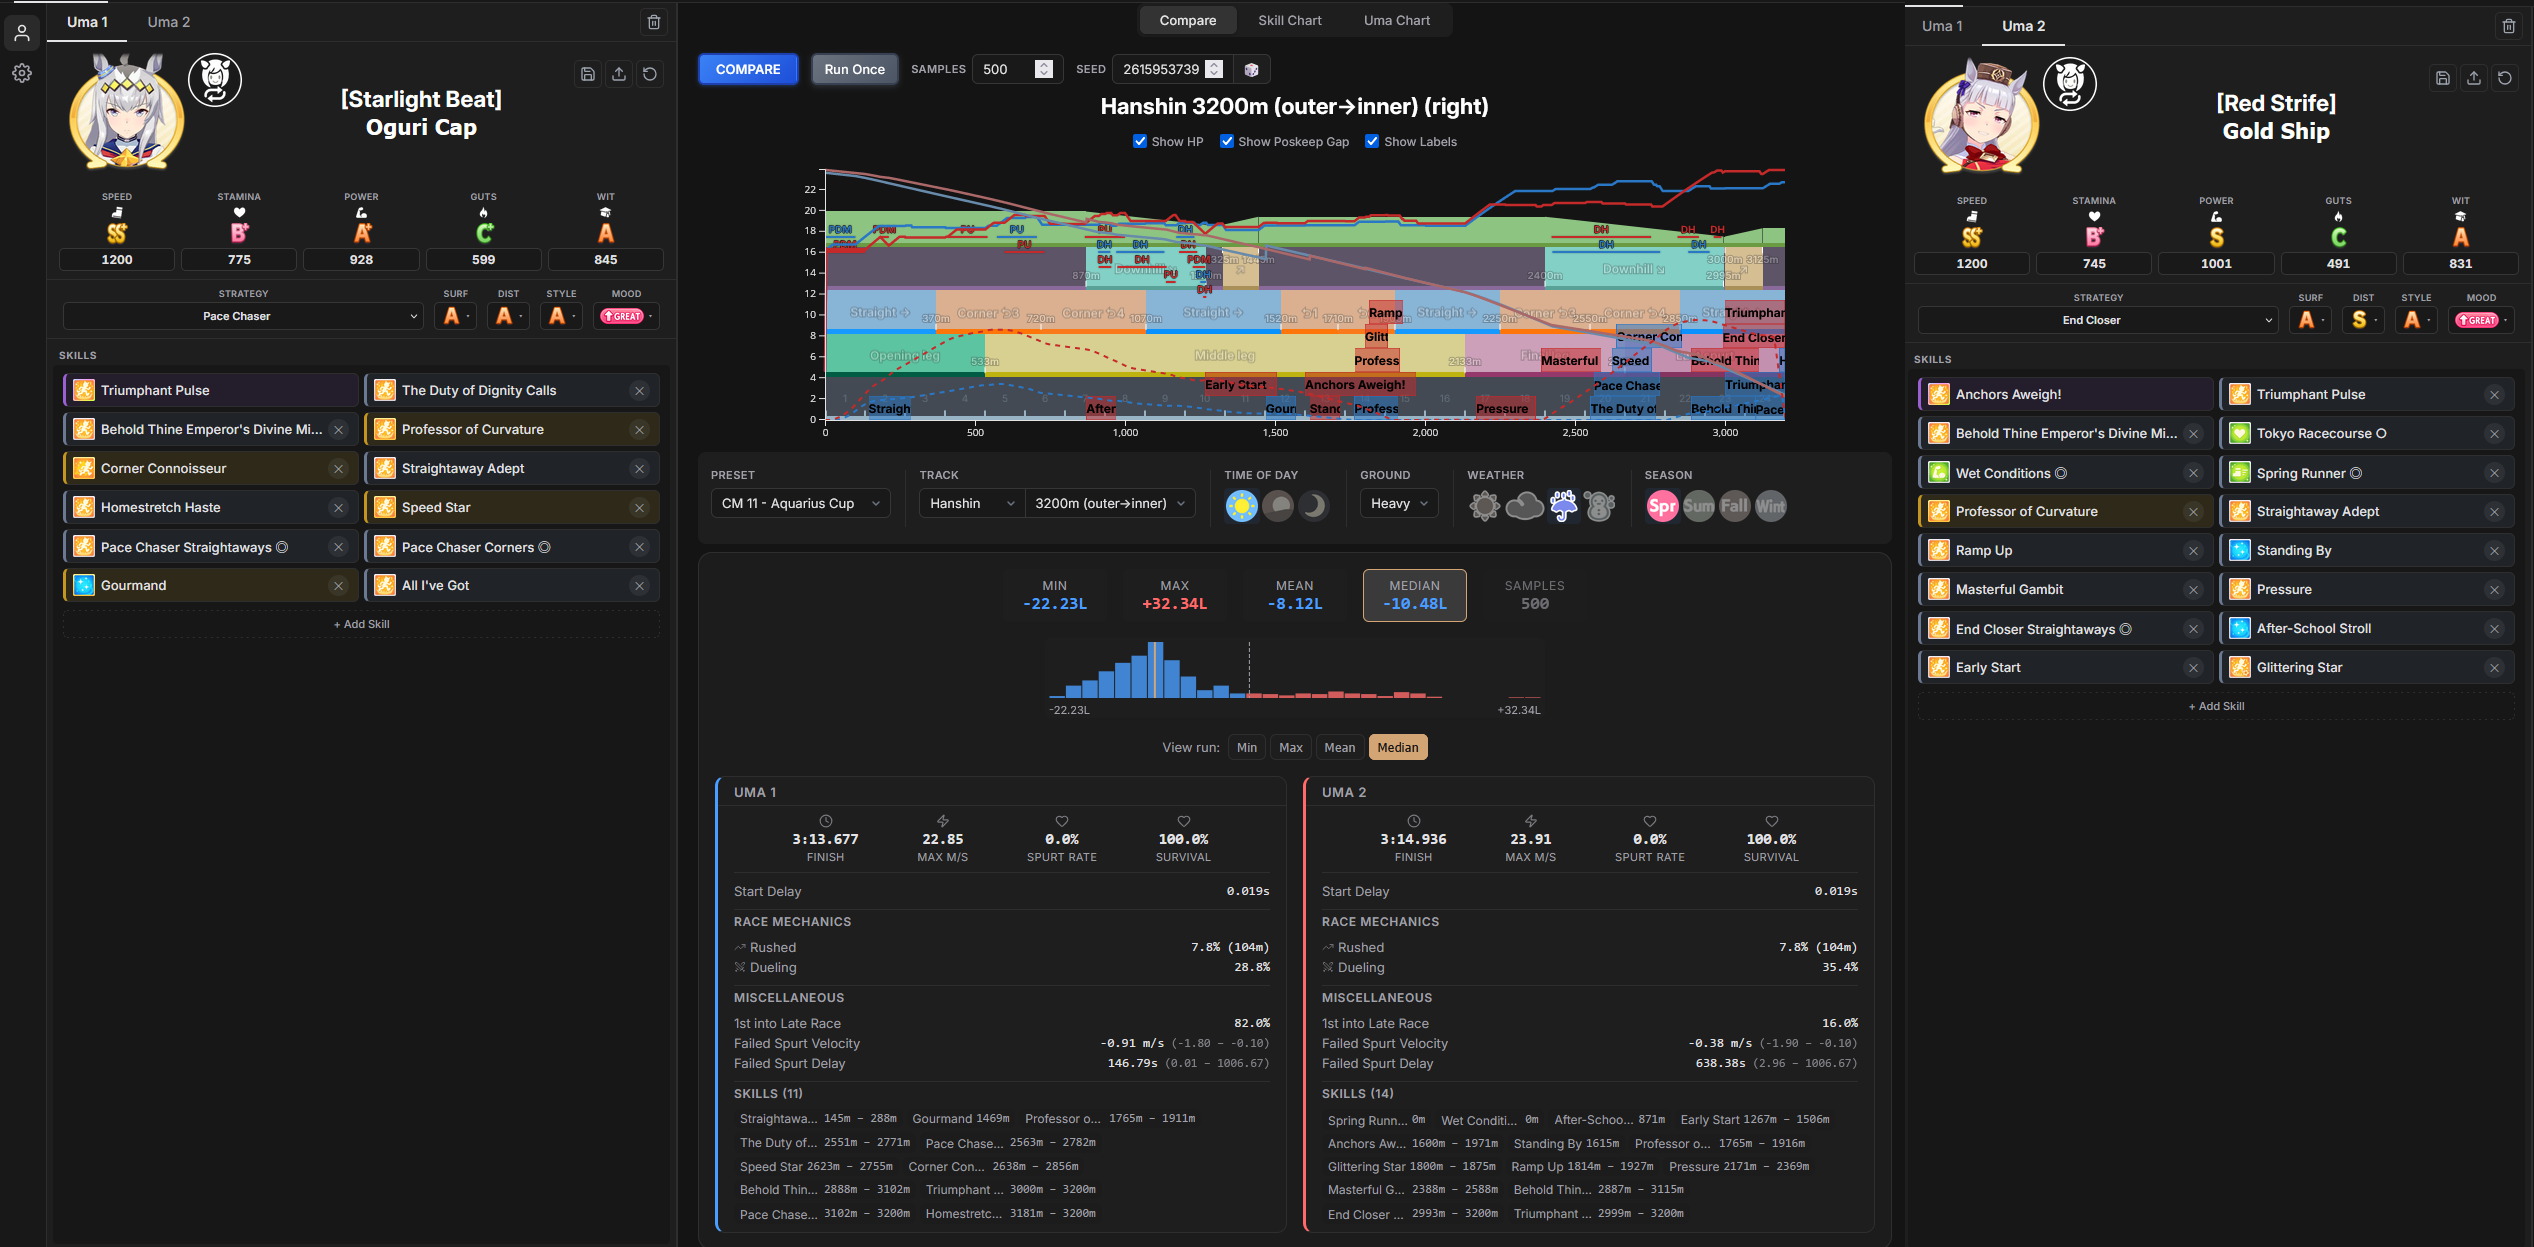
Task: Uncheck the Show HP checkbox
Action: click(x=1140, y=141)
